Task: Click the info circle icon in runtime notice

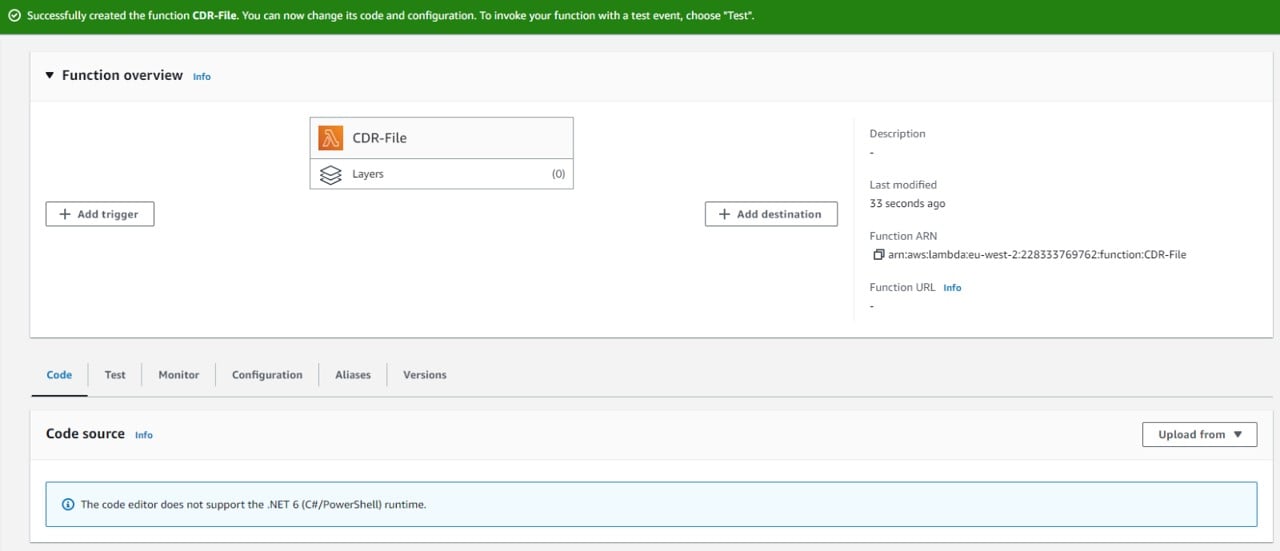Action: [x=68, y=504]
